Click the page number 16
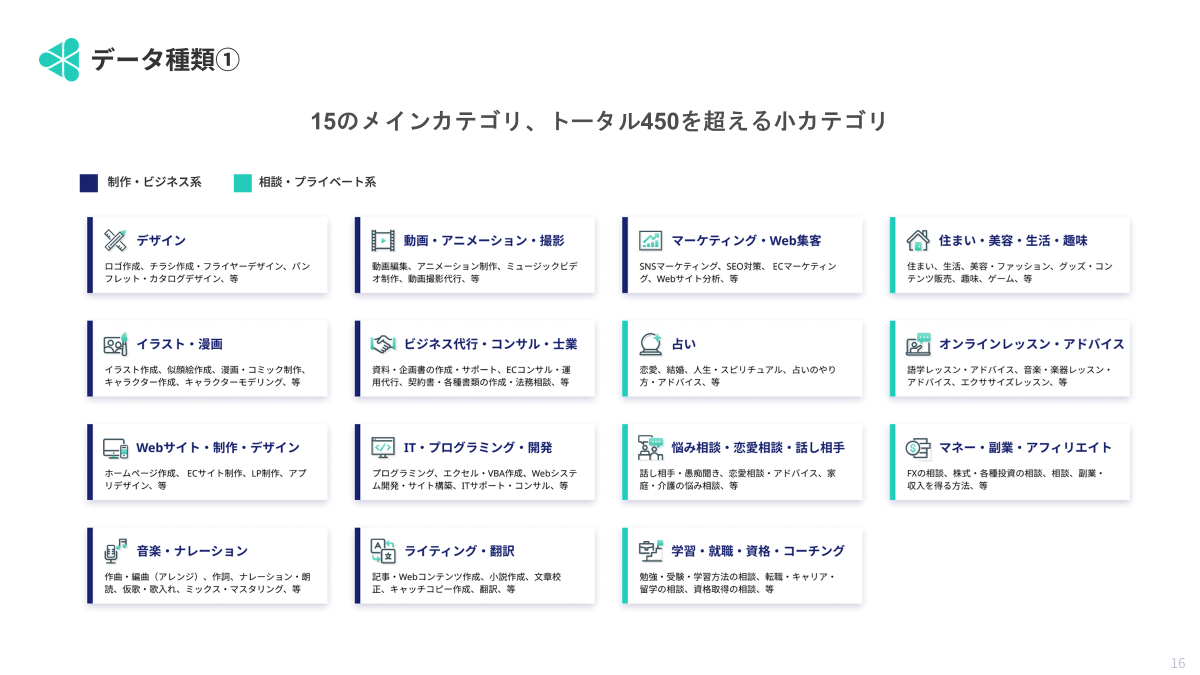1200x675 pixels. click(1176, 661)
